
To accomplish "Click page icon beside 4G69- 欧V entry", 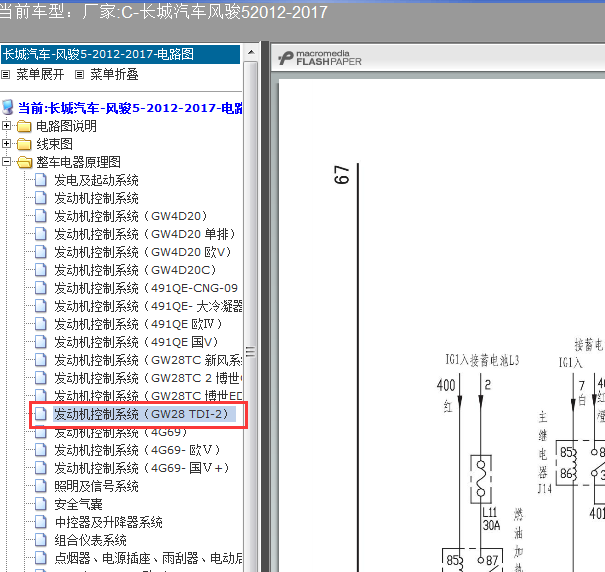I will coord(41,450).
